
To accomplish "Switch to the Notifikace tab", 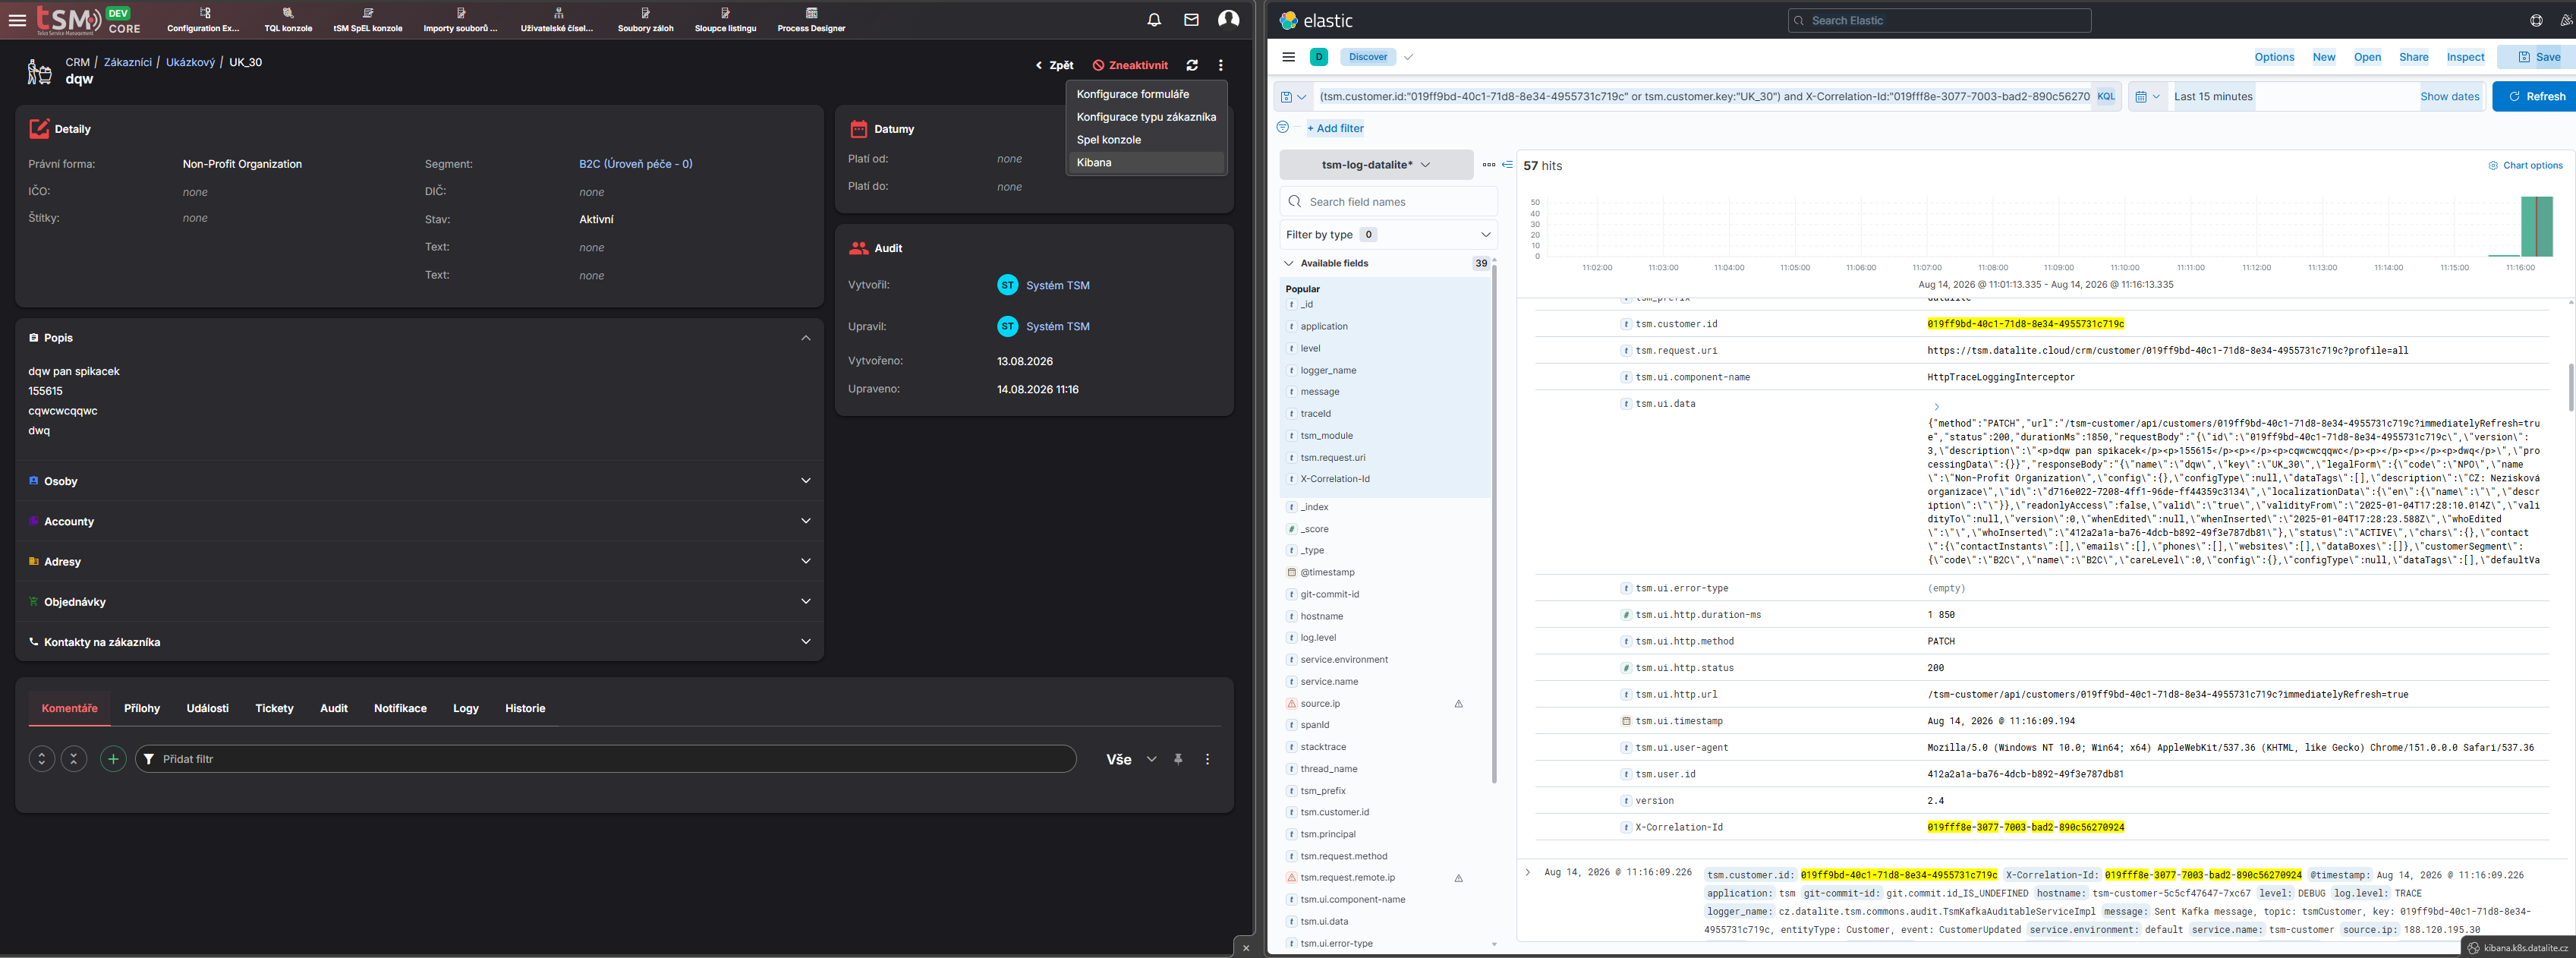I will point(400,708).
